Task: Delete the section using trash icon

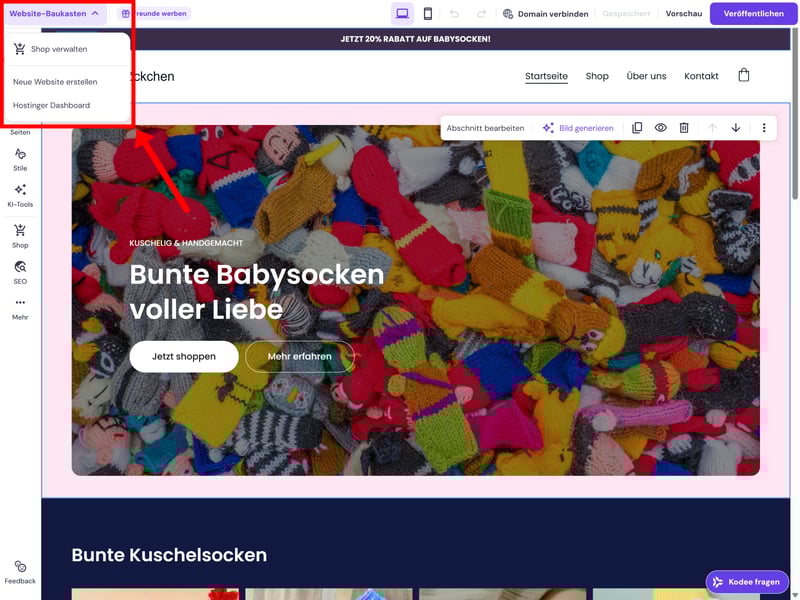Action: pyautogui.click(x=684, y=128)
